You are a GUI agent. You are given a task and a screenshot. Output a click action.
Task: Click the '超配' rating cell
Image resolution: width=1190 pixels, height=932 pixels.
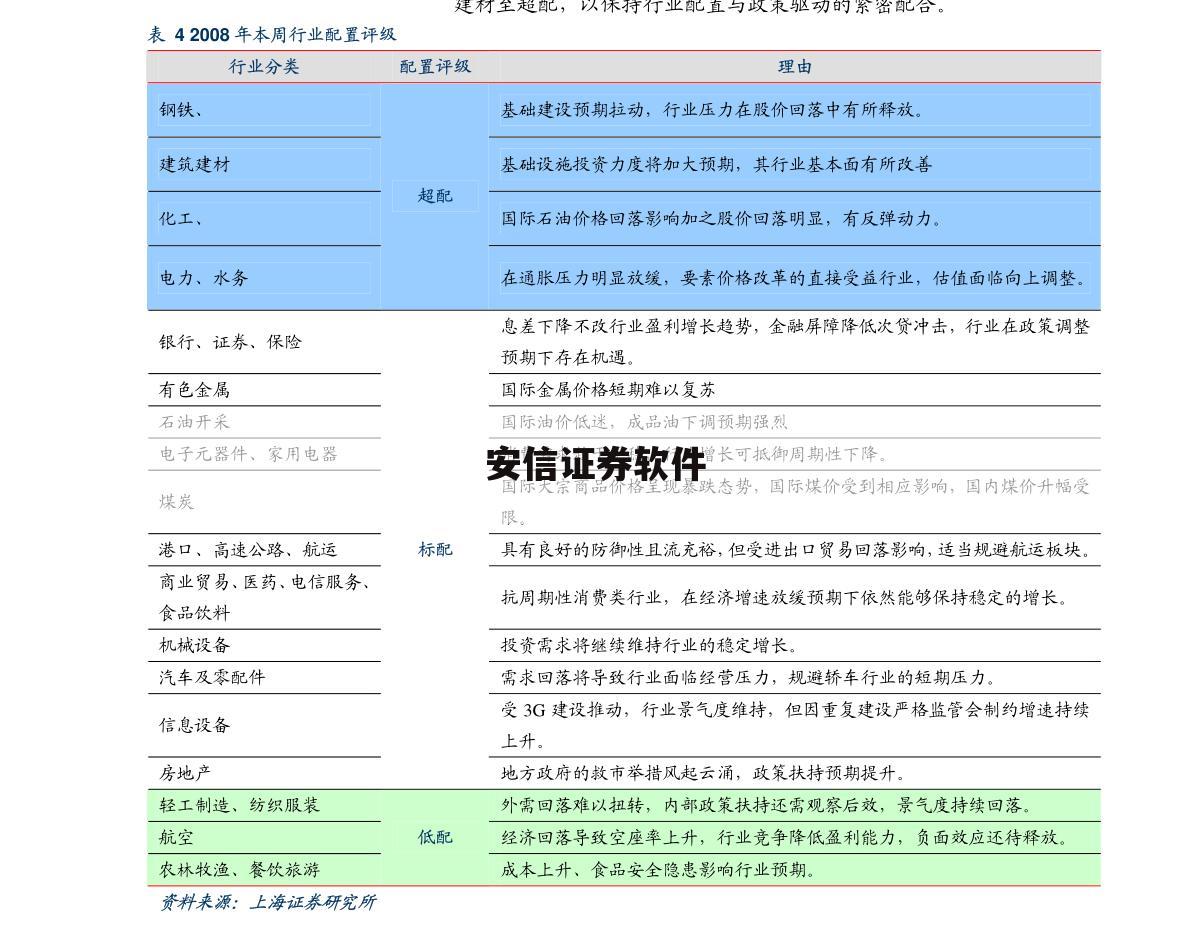[x=435, y=196]
